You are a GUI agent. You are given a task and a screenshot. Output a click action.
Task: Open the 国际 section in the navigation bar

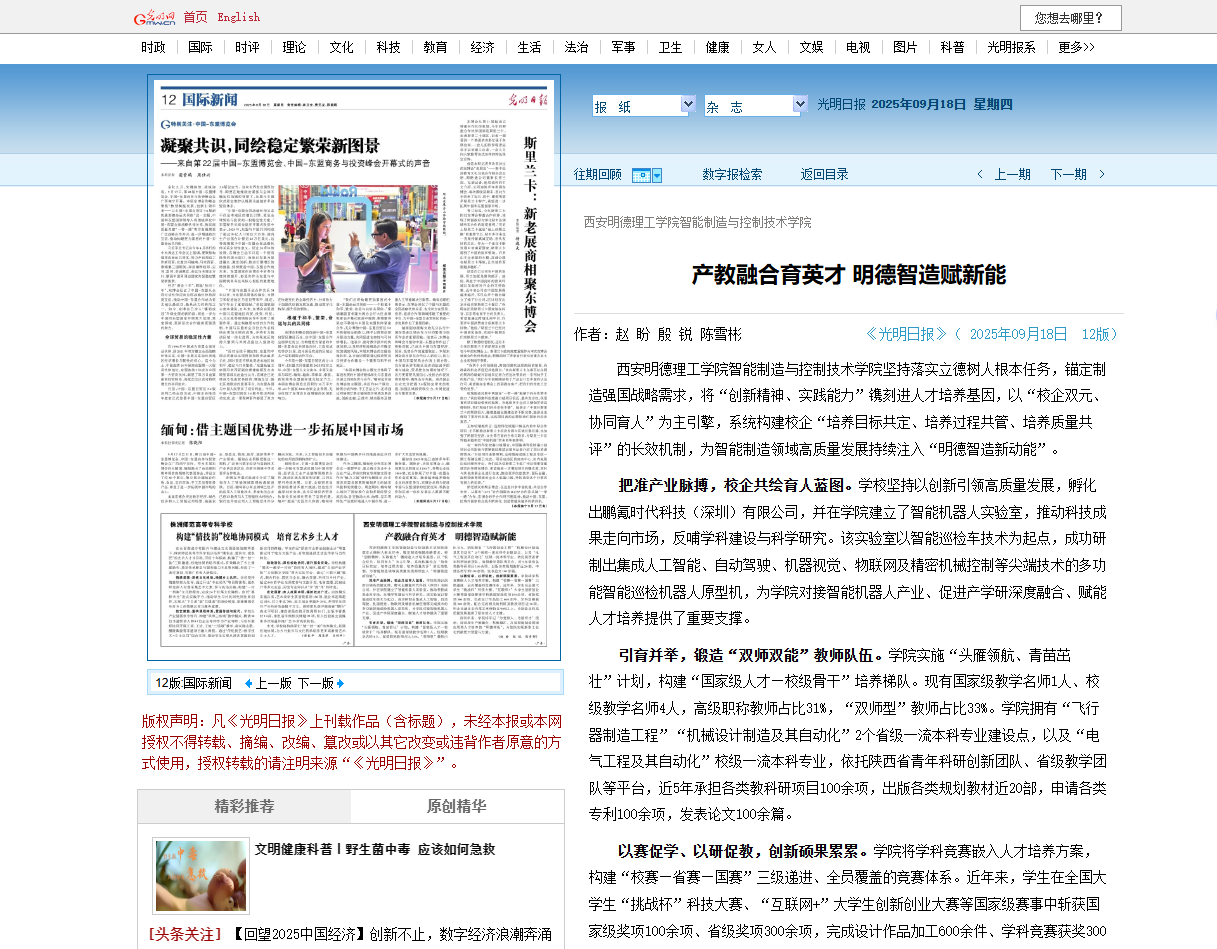200,47
